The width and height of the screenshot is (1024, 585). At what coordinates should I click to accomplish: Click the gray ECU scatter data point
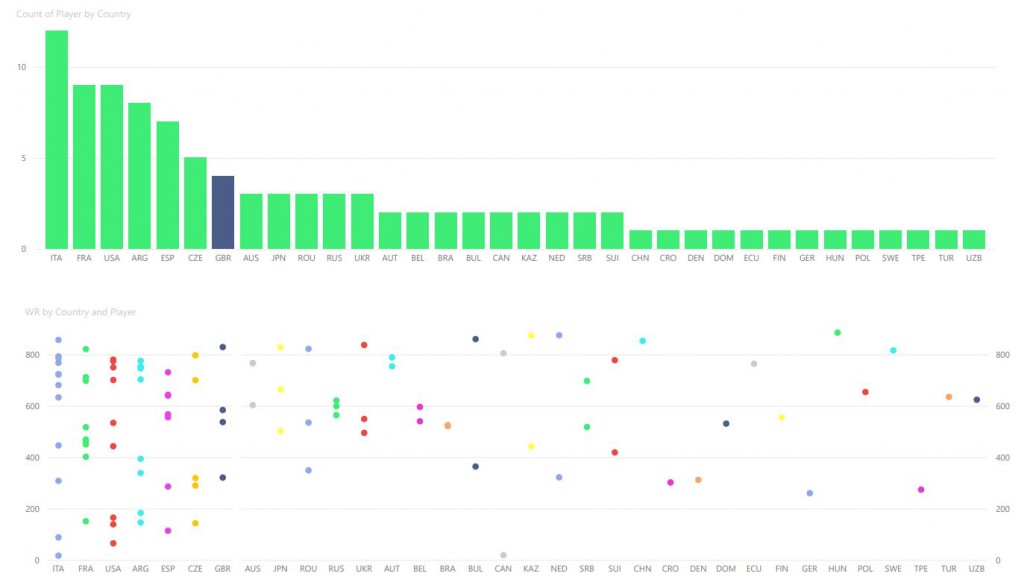click(754, 364)
